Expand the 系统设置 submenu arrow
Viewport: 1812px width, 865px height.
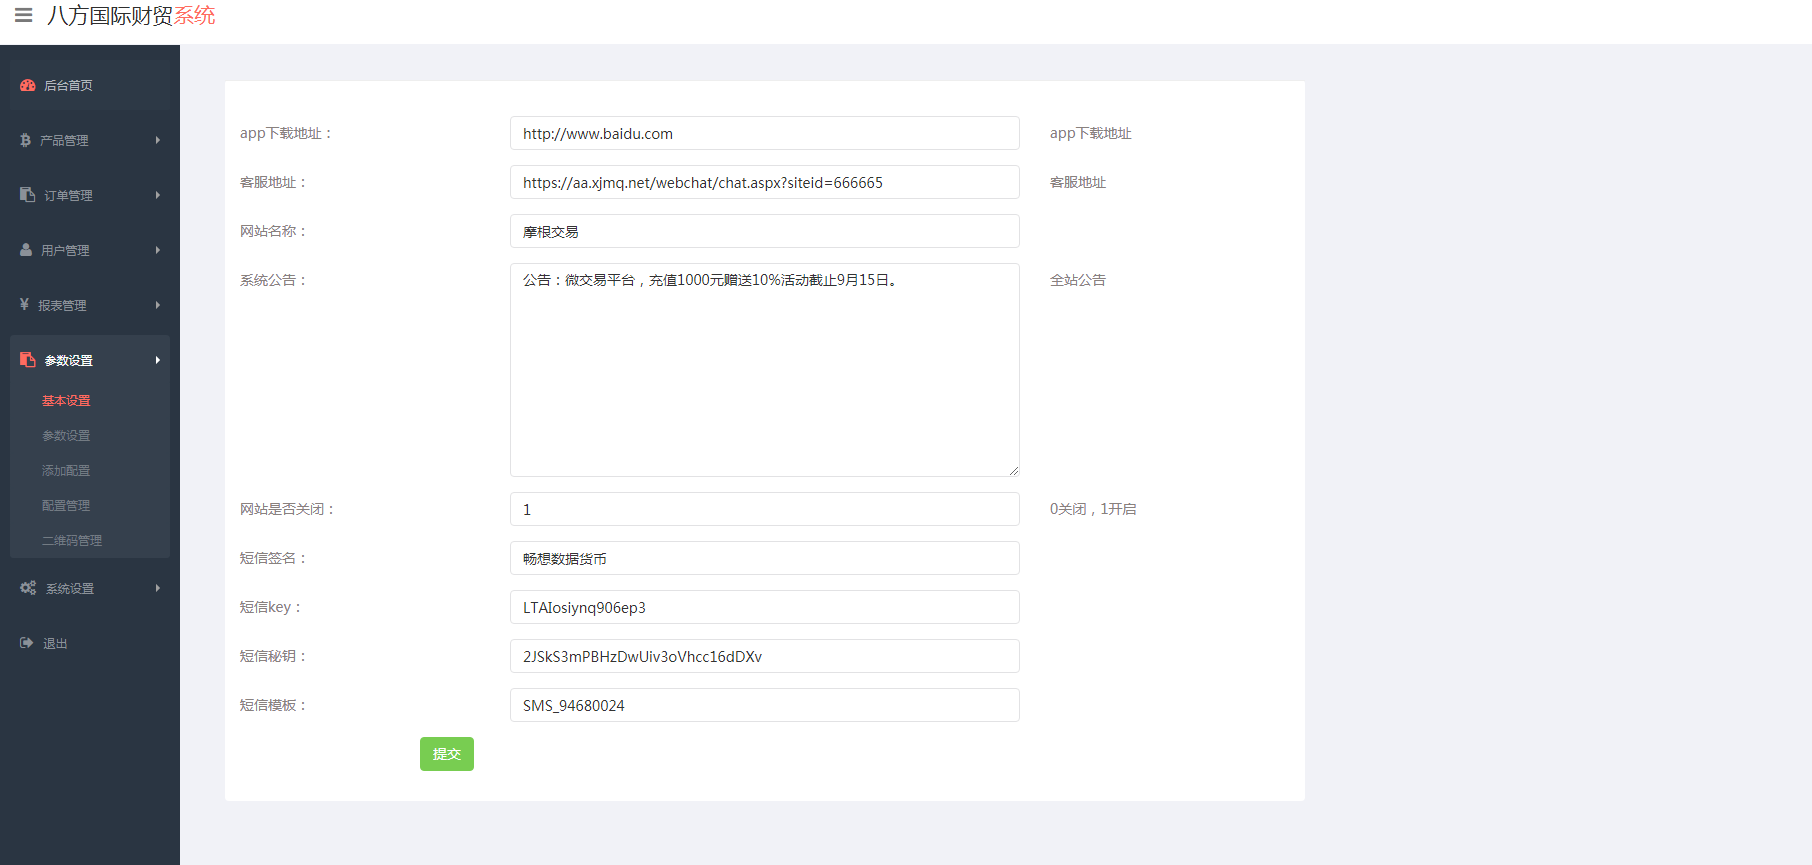(158, 588)
